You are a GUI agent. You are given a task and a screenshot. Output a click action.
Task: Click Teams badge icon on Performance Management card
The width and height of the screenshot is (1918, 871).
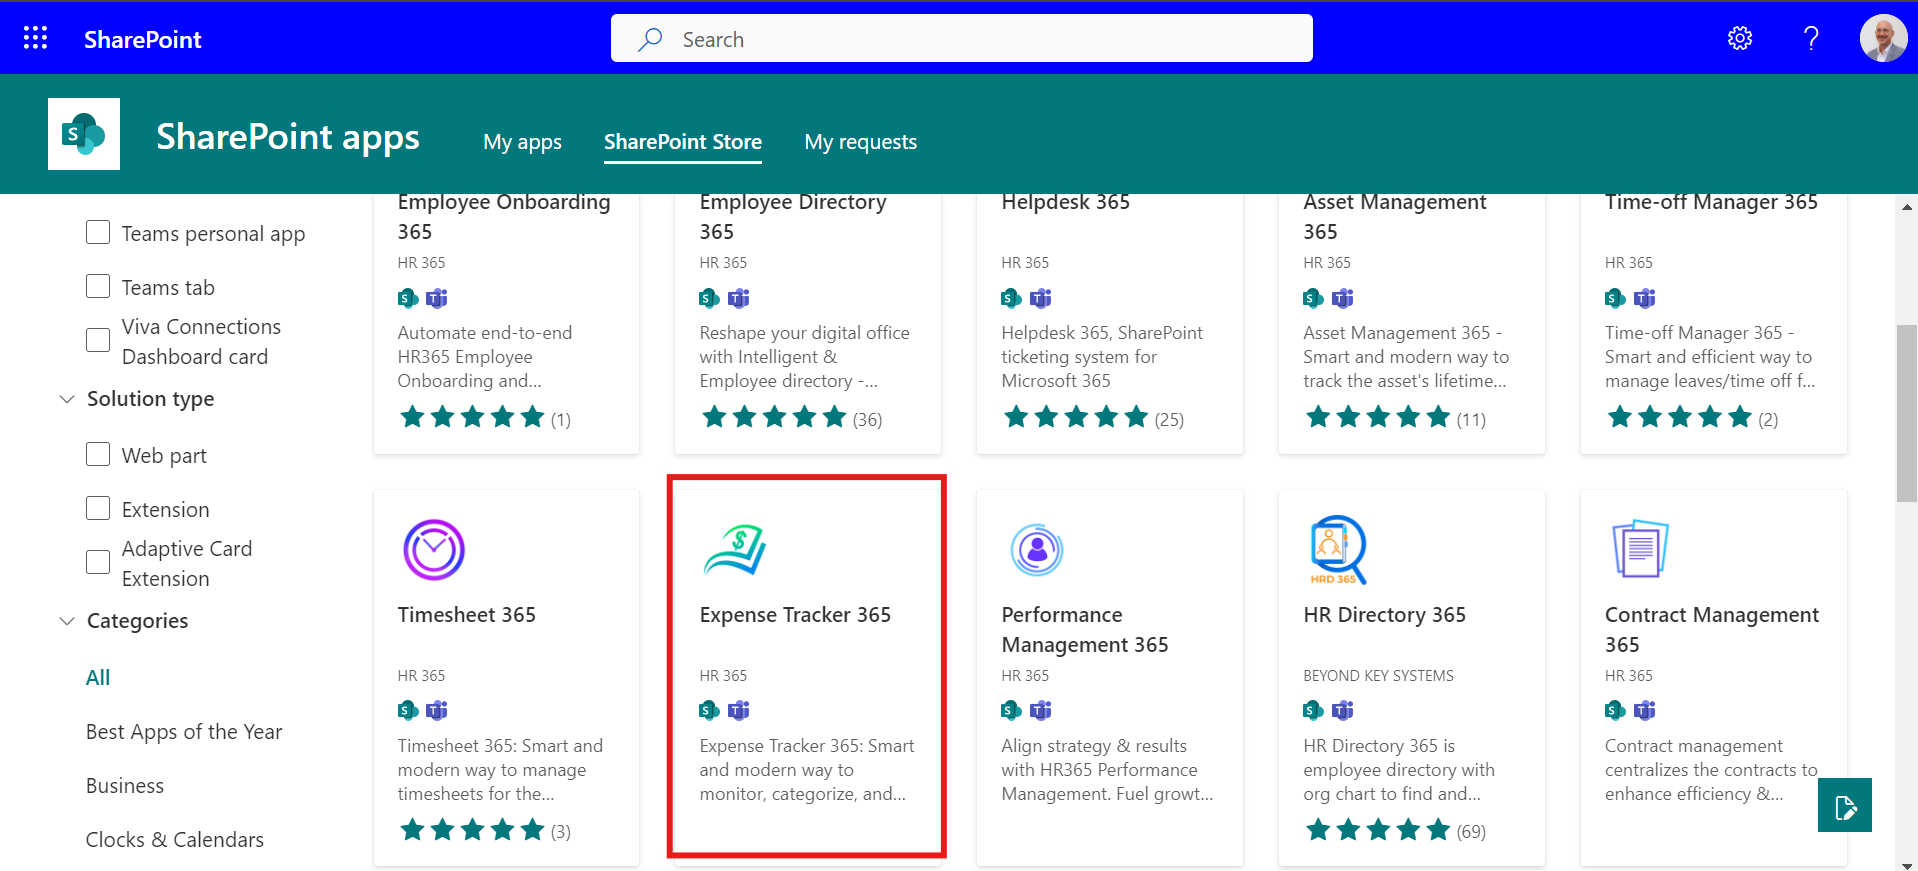pos(1041,710)
